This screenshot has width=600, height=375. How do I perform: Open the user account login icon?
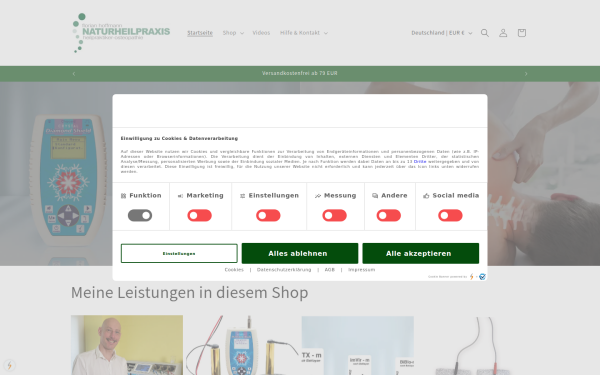503,33
